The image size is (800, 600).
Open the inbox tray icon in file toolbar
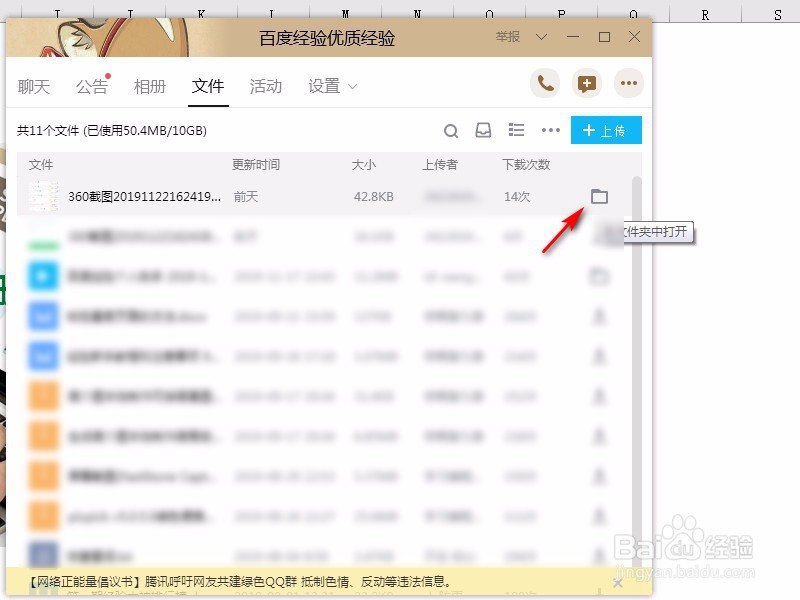pyautogui.click(x=483, y=131)
